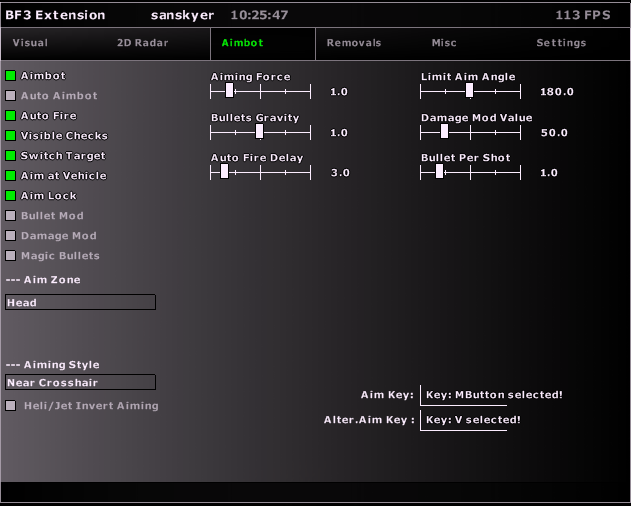Toggle Visible Checks option

pos(10,136)
